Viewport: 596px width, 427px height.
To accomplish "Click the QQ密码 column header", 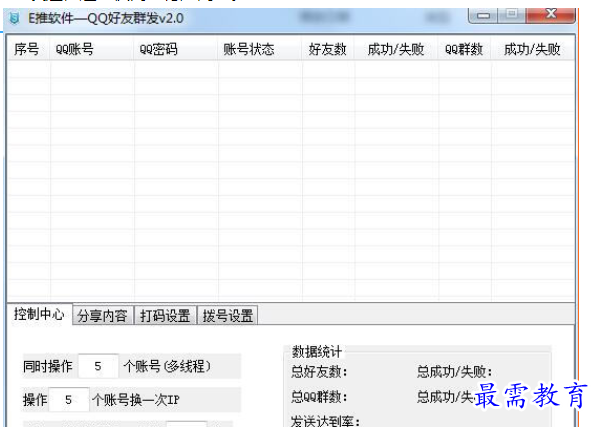I will [x=176, y=49].
